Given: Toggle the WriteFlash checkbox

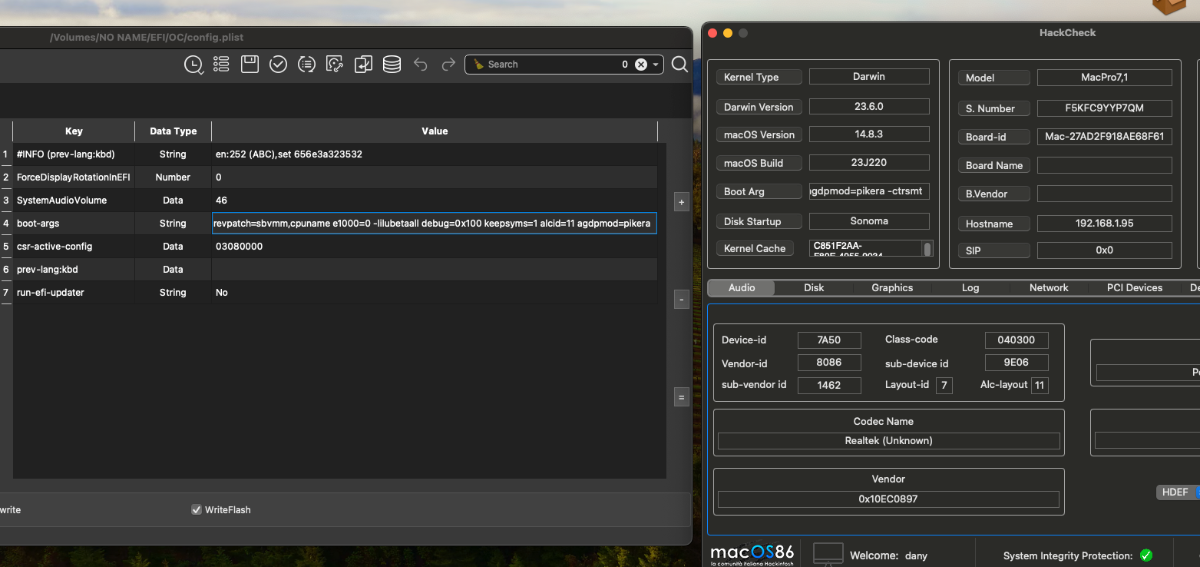Looking at the screenshot, I should pos(196,510).
